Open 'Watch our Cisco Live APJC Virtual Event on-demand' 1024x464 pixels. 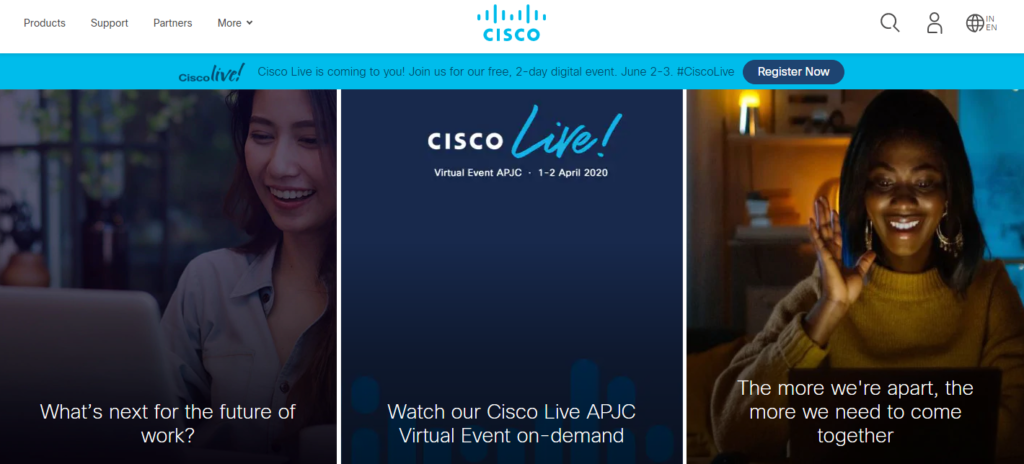click(x=511, y=423)
